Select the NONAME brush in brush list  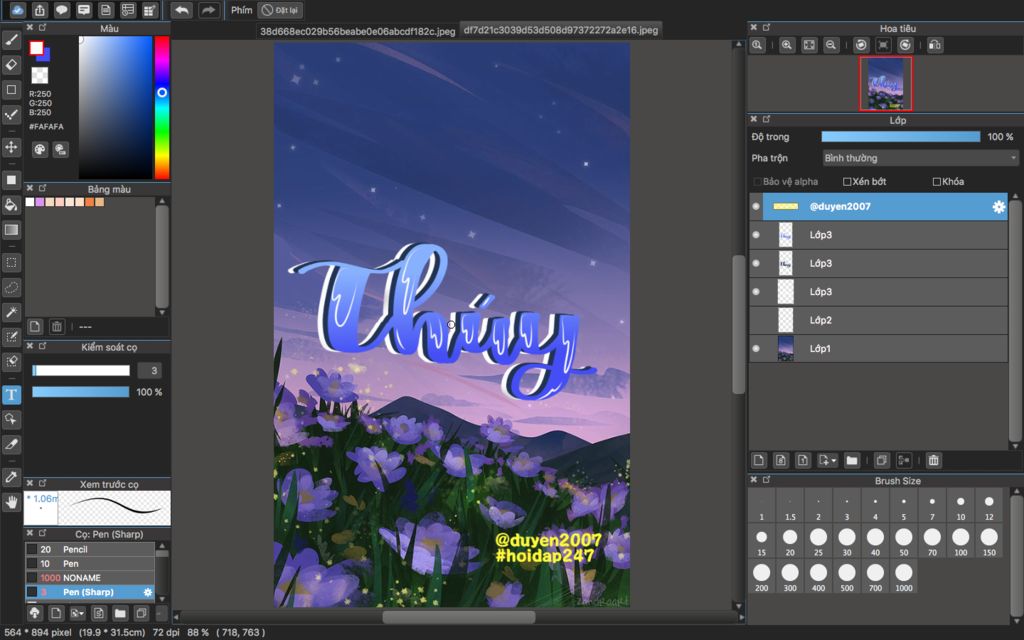point(89,578)
